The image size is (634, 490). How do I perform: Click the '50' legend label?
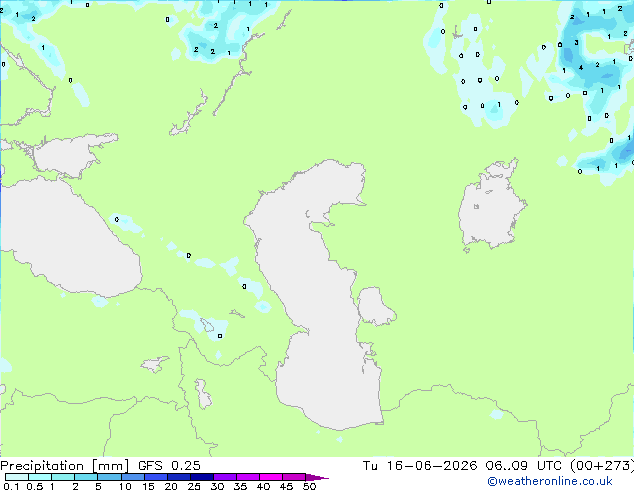coord(309,486)
